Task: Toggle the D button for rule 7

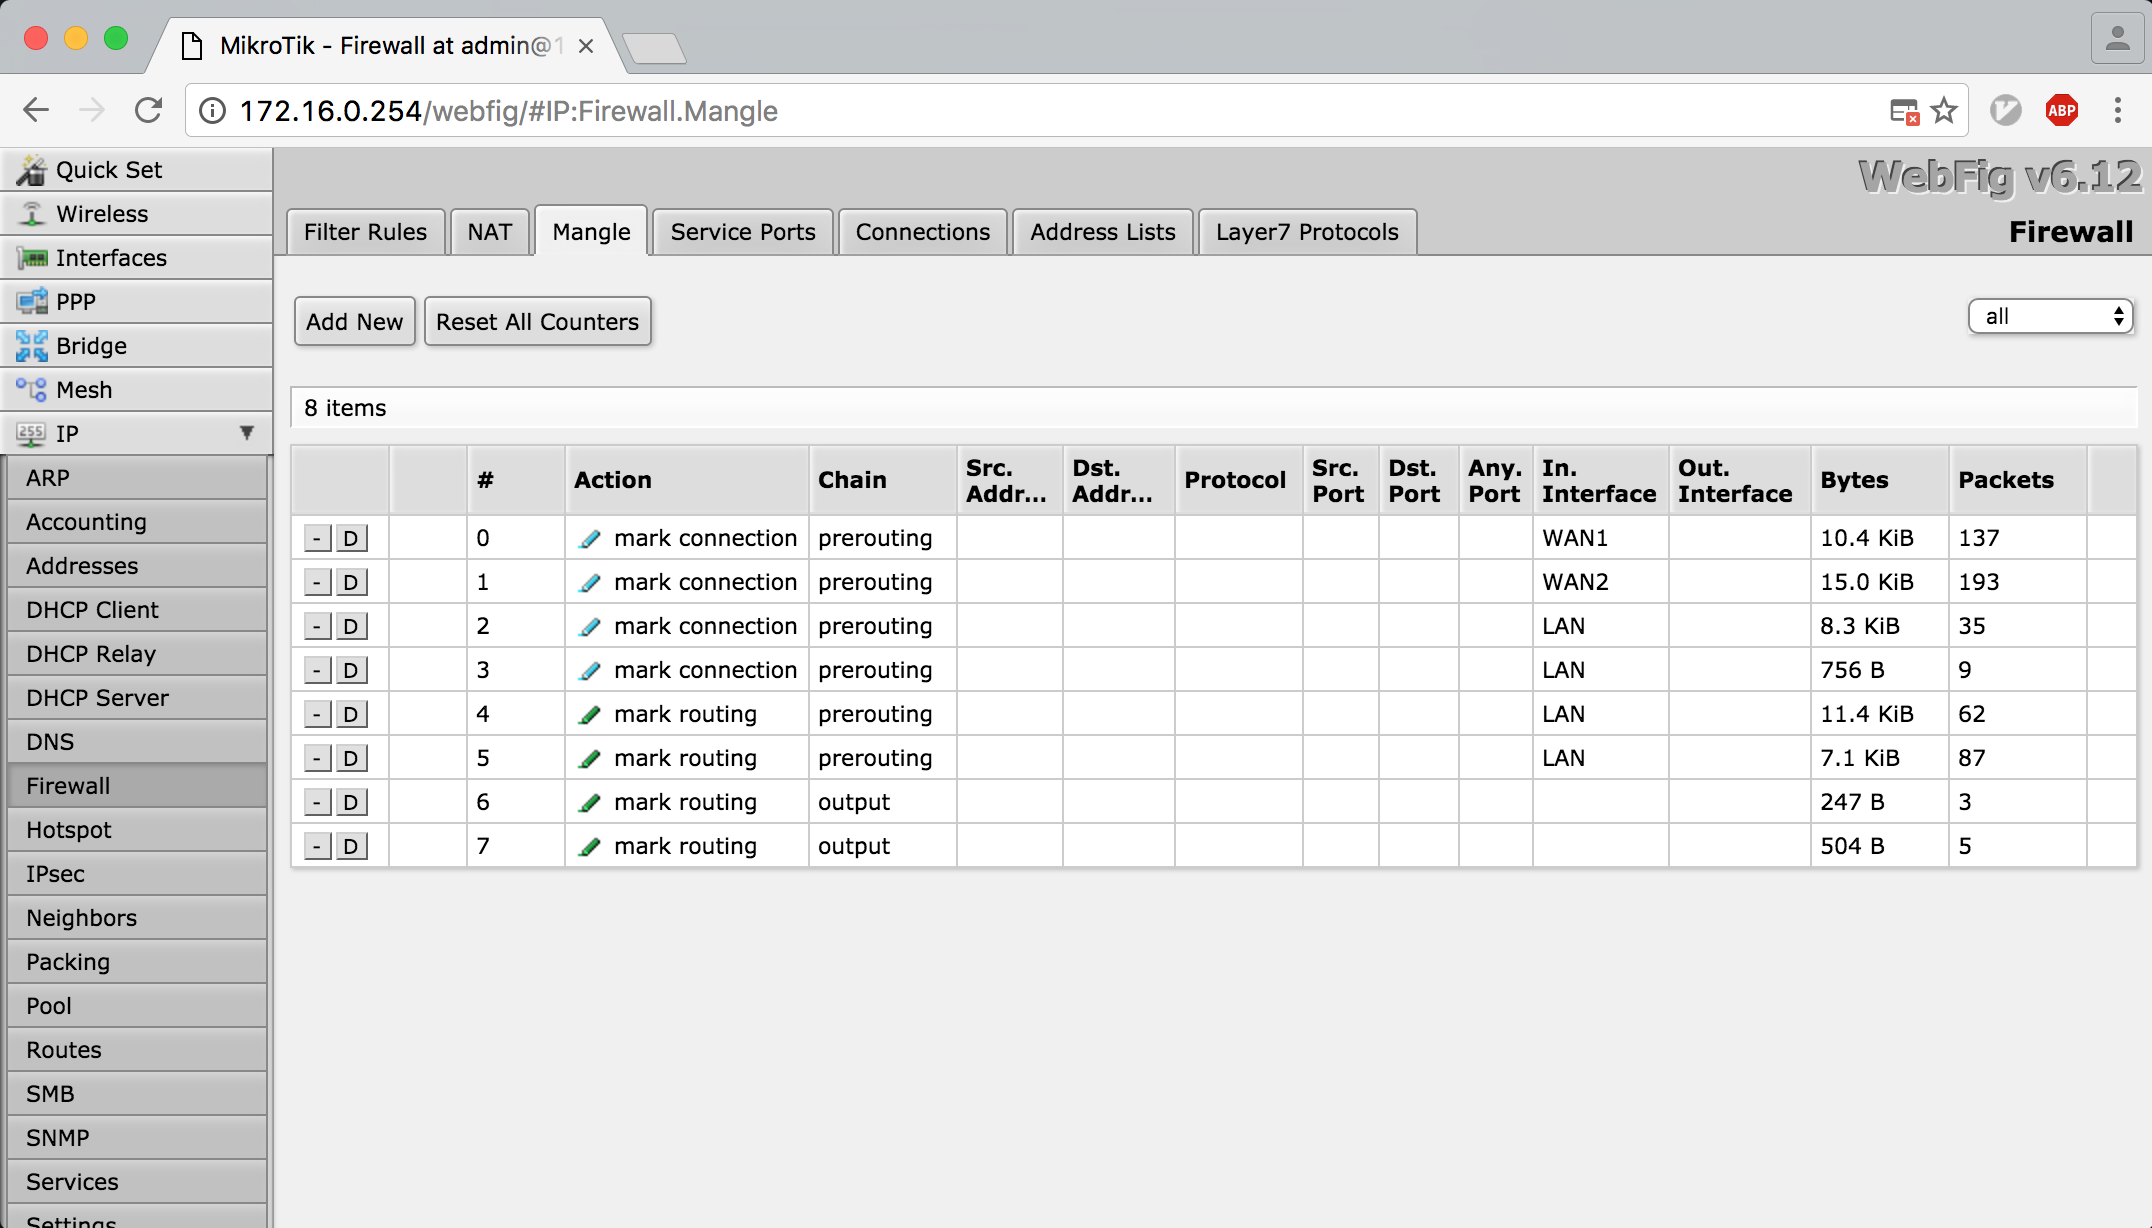Action: [351, 847]
